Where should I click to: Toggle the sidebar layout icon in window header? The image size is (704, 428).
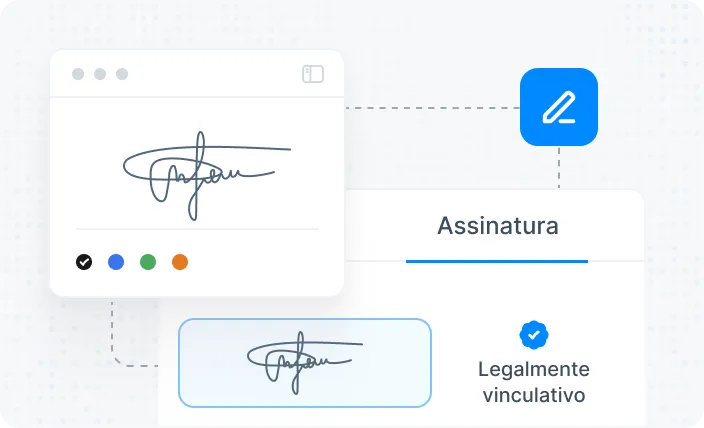pyautogui.click(x=313, y=74)
